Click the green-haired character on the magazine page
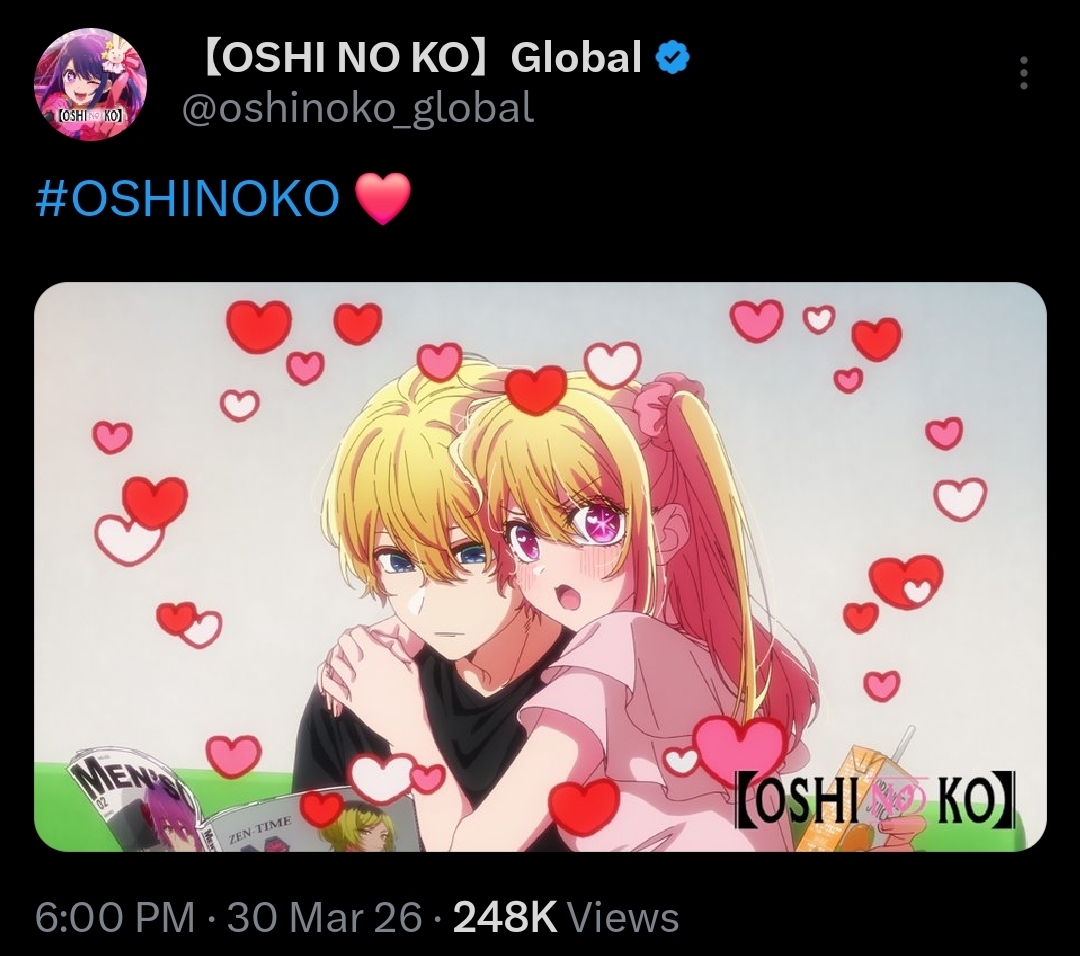The height and width of the screenshot is (956, 1080). point(358,827)
